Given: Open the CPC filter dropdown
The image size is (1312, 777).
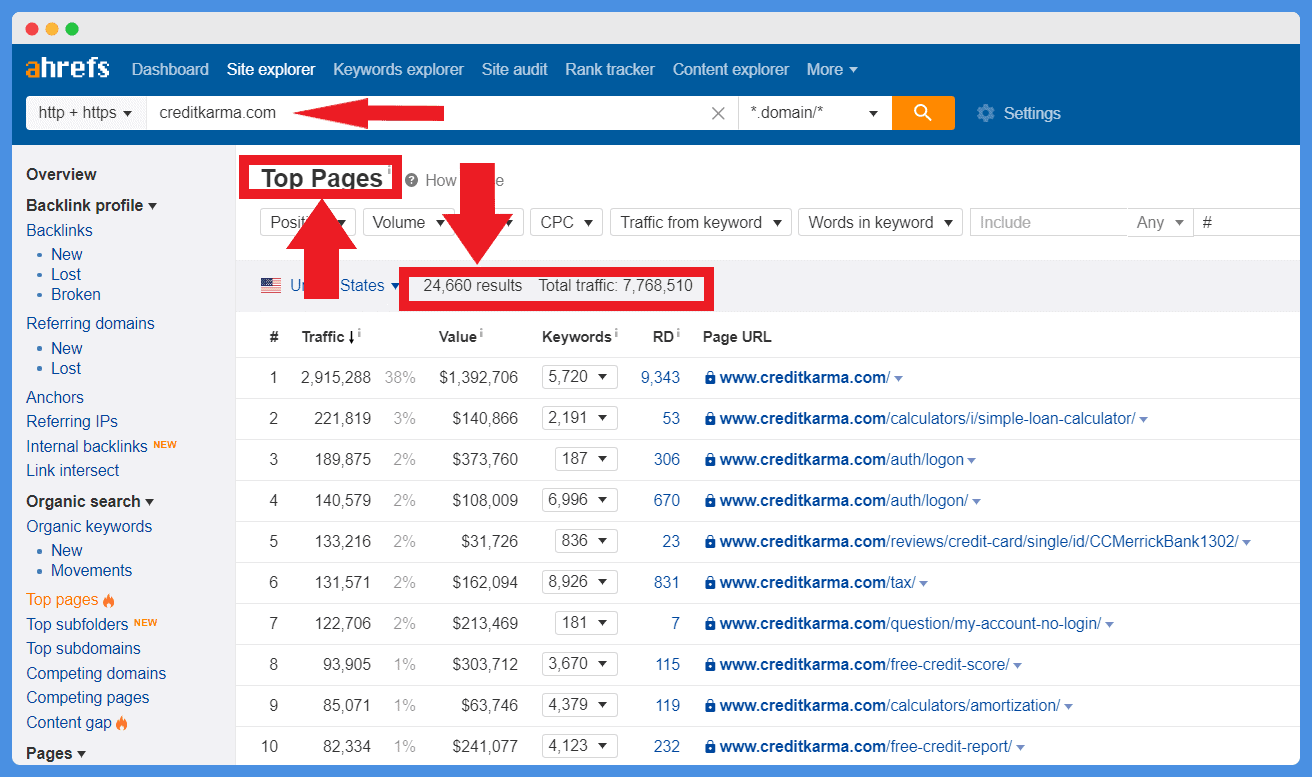Looking at the screenshot, I should coord(566,222).
